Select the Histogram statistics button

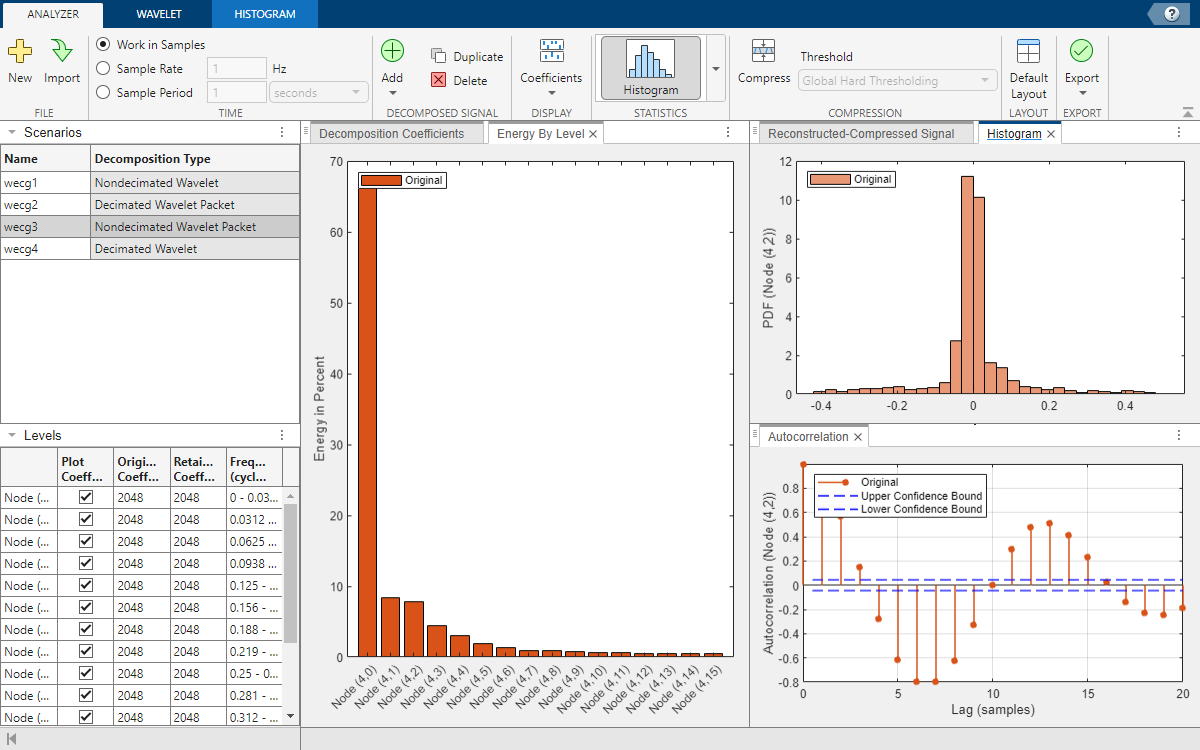tap(650, 68)
